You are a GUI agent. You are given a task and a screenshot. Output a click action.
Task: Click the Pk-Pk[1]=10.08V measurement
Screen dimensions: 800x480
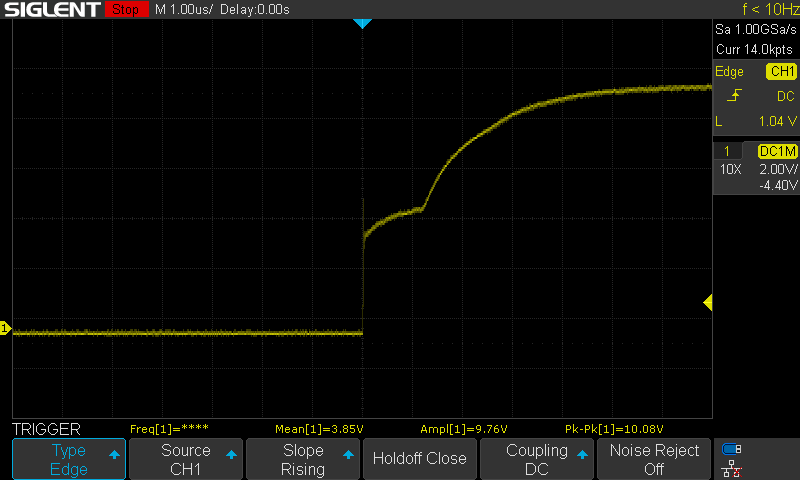[x=614, y=429]
